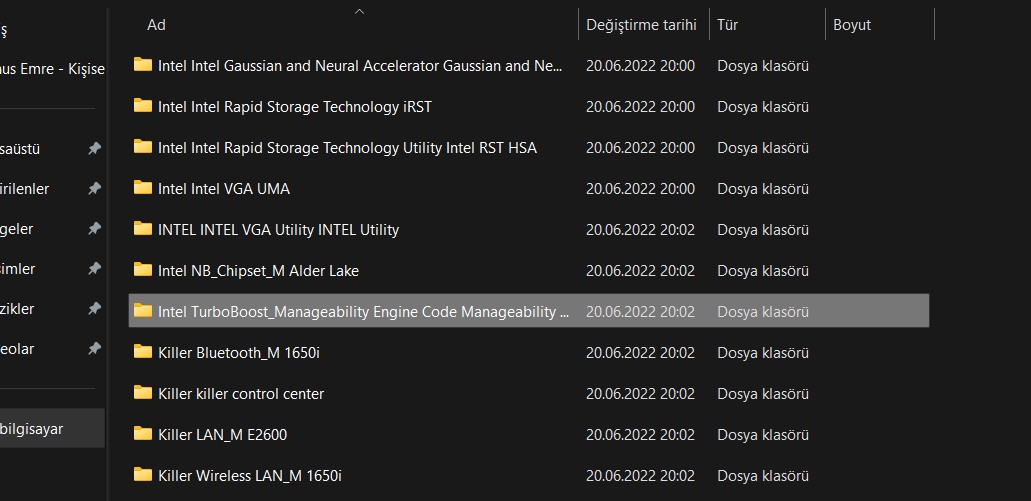1031x501 pixels.
Task: Select Intel Rapid Storage Technology Utility folder name
Action: [x=347, y=148]
